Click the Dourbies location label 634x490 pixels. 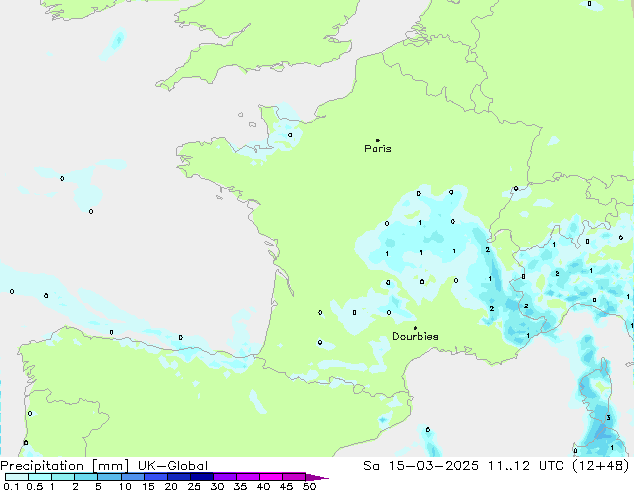click(x=415, y=336)
